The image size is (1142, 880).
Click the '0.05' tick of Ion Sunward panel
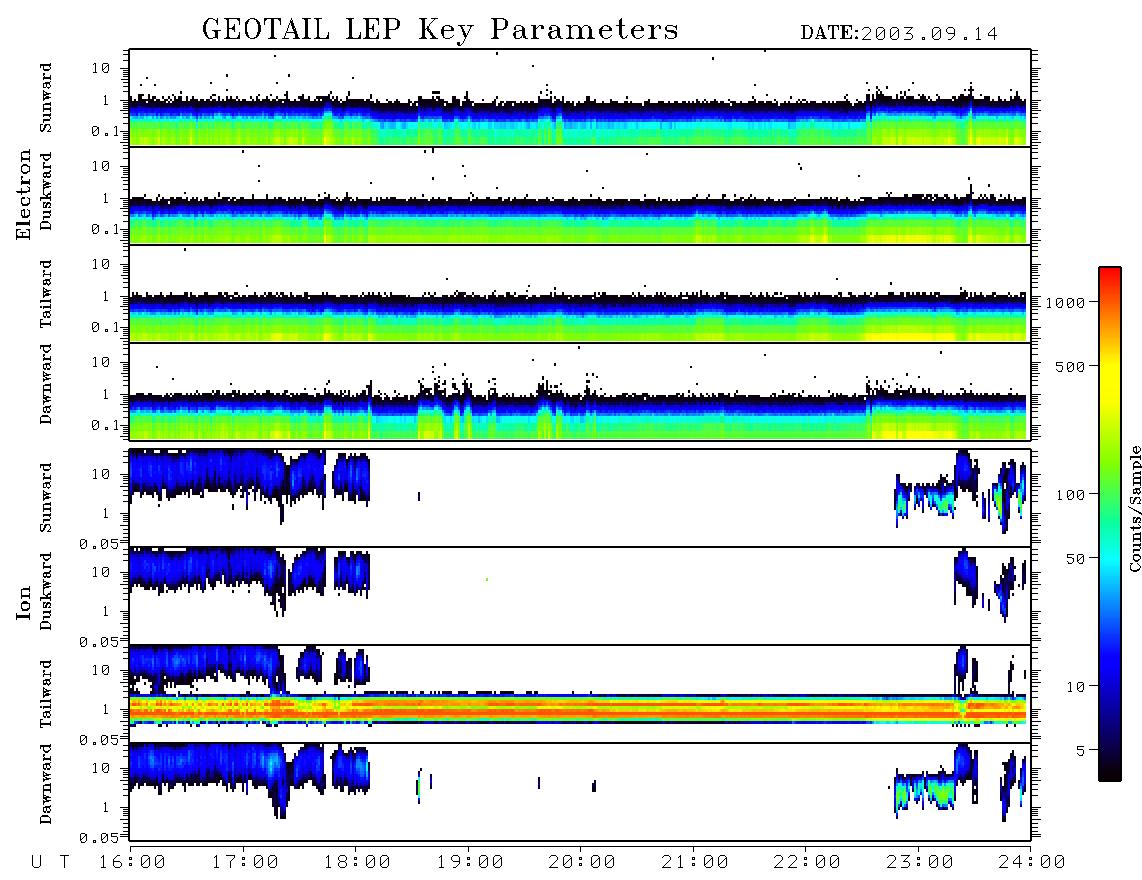(x=98, y=543)
